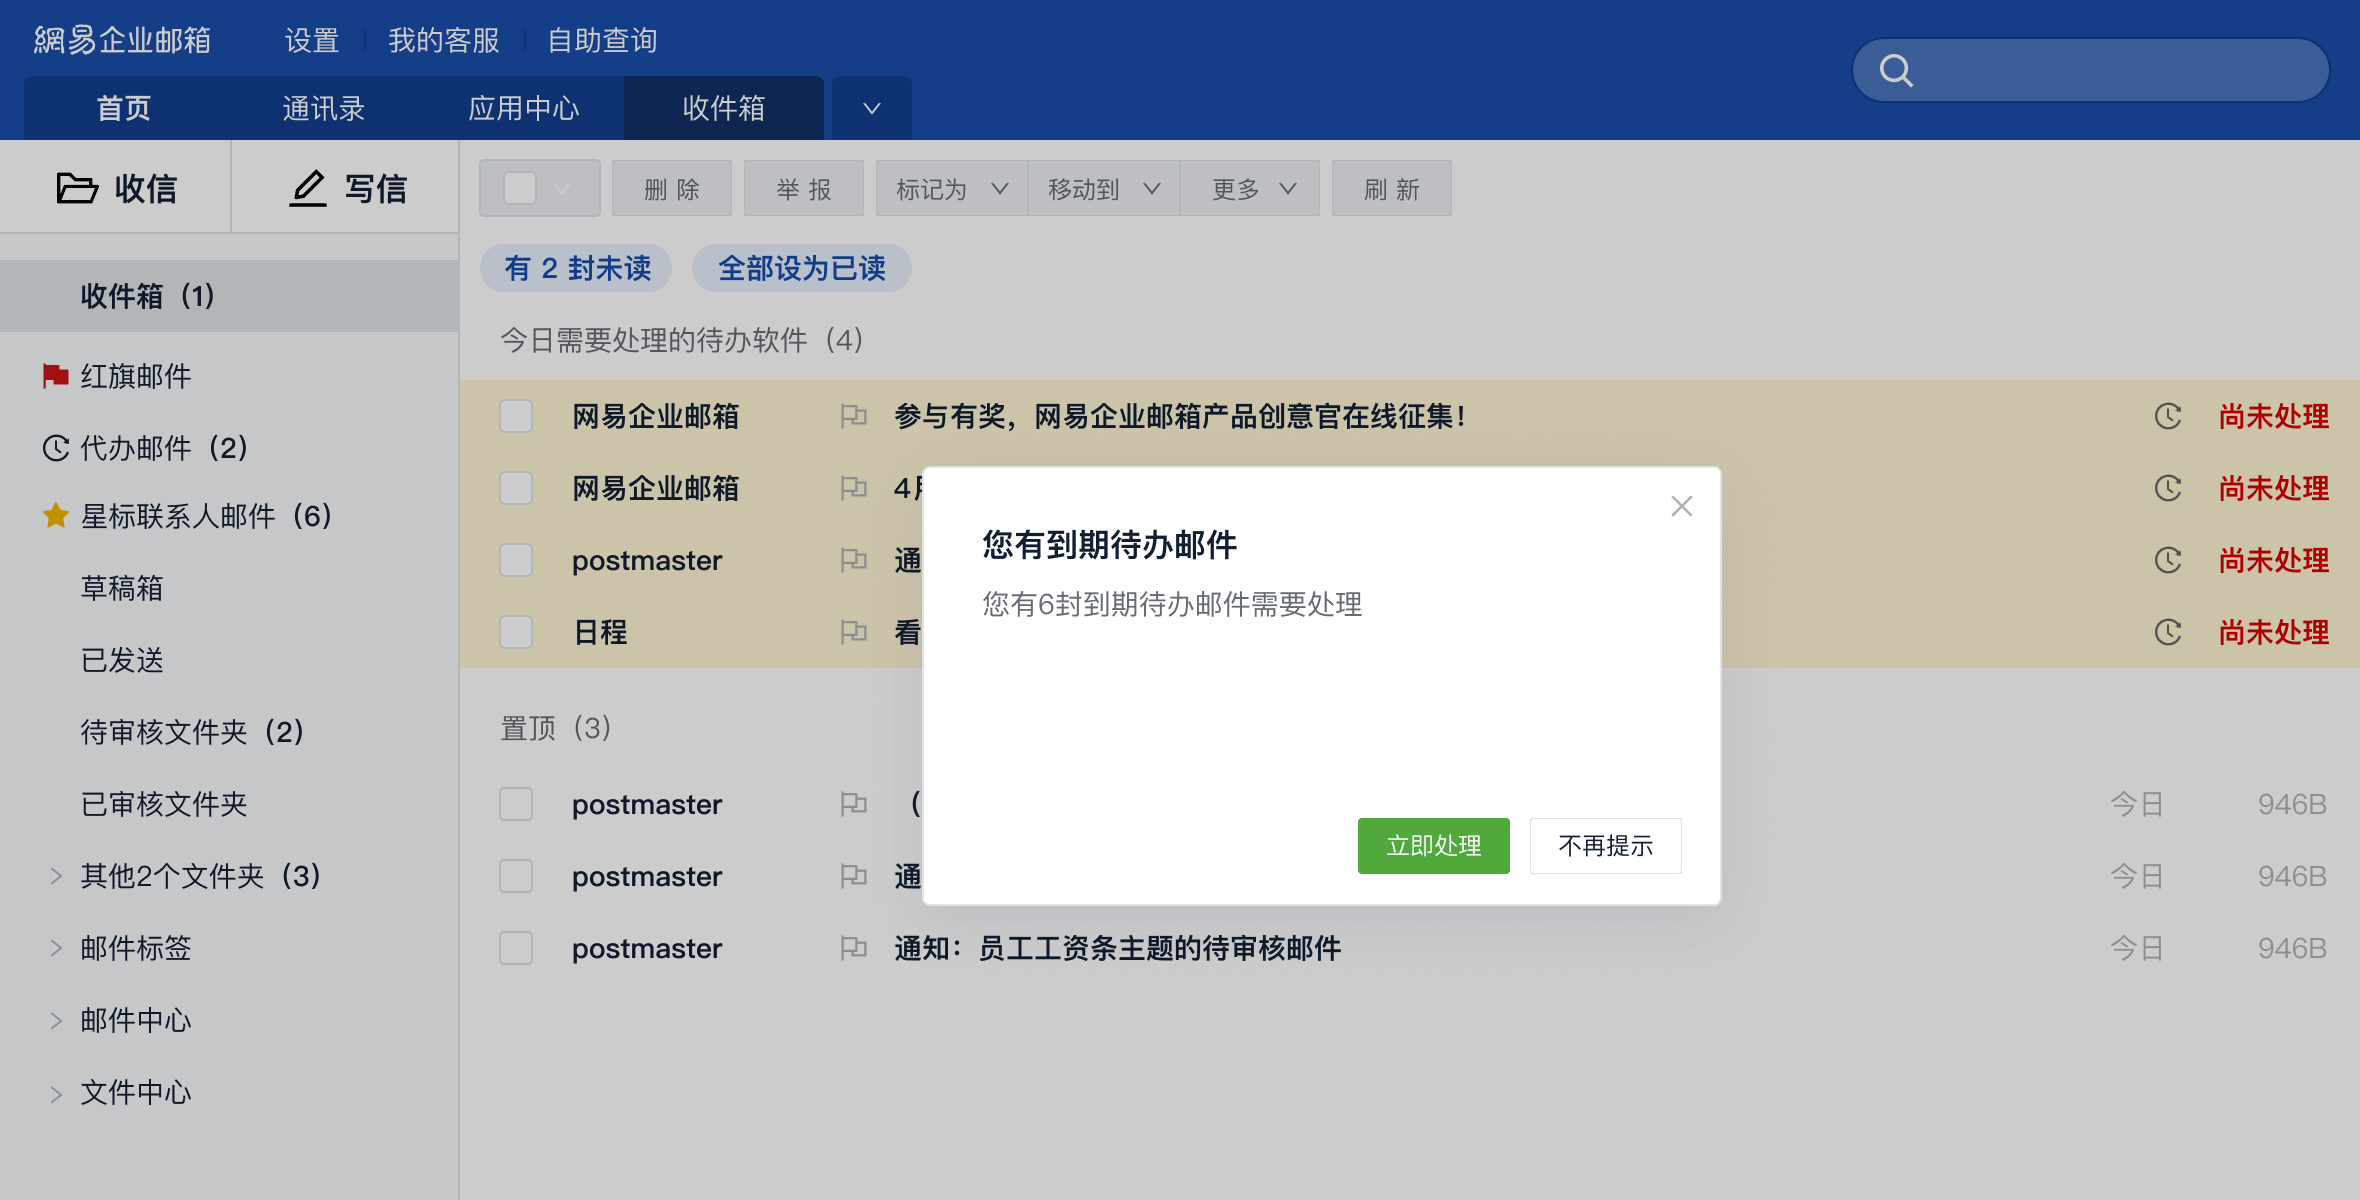Viewport: 2360px width, 1200px height.
Task: Toggle the select-all checkbox in the toolbar
Action: (518, 187)
